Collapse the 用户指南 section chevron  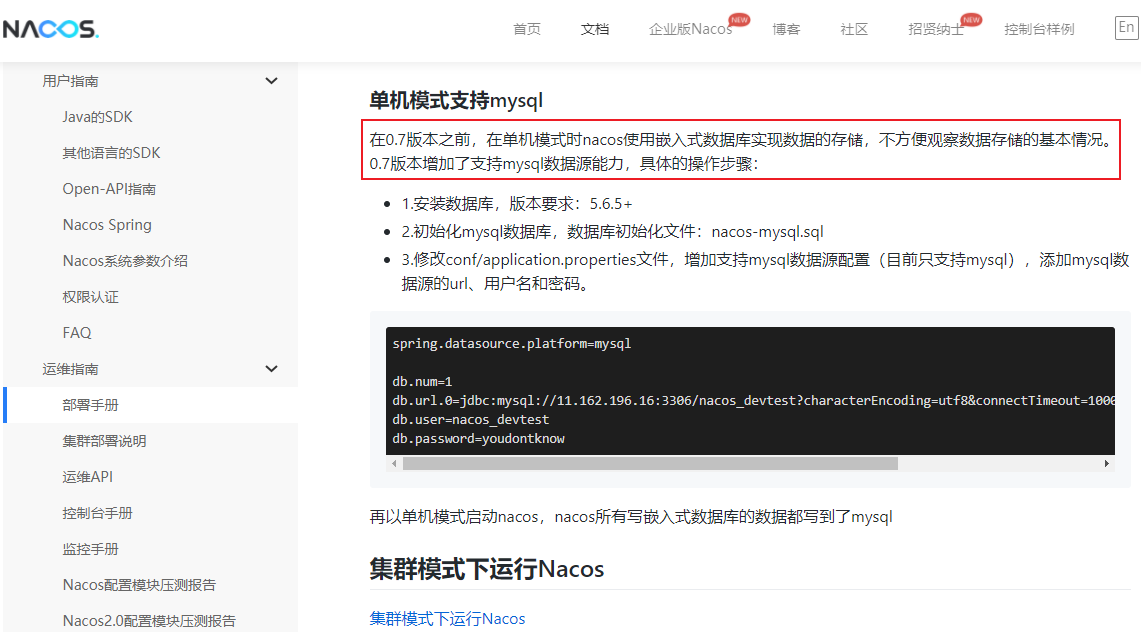tap(271, 81)
